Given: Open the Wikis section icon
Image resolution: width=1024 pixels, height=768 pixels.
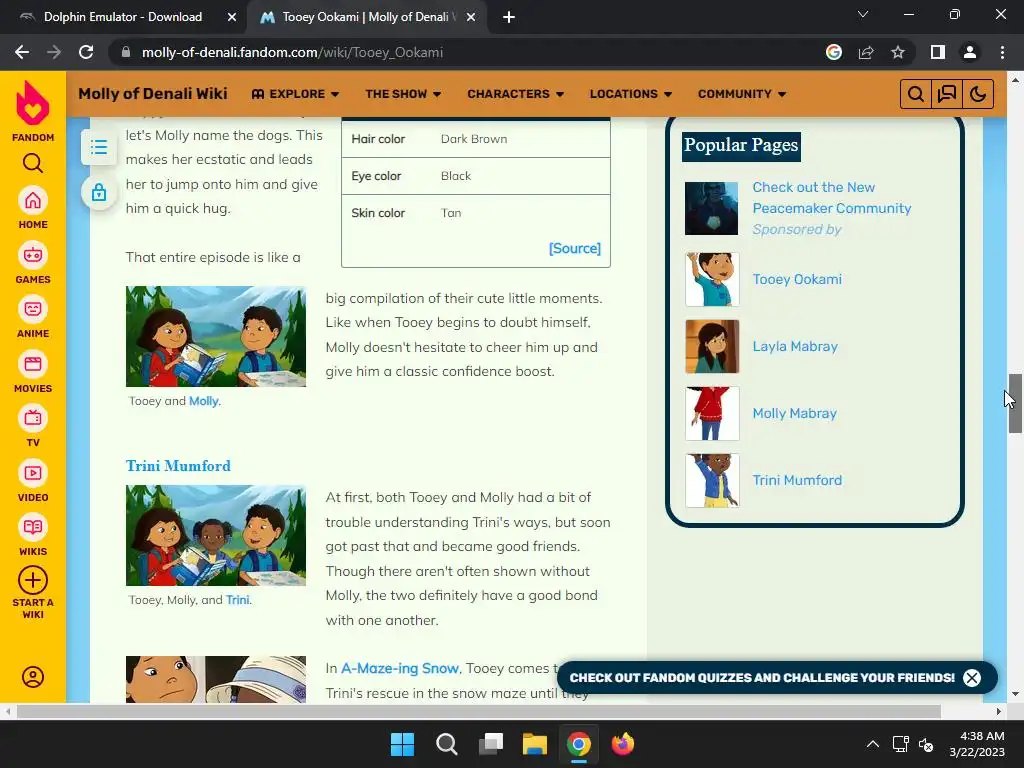Looking at the screenshot, I should point(33,528).
